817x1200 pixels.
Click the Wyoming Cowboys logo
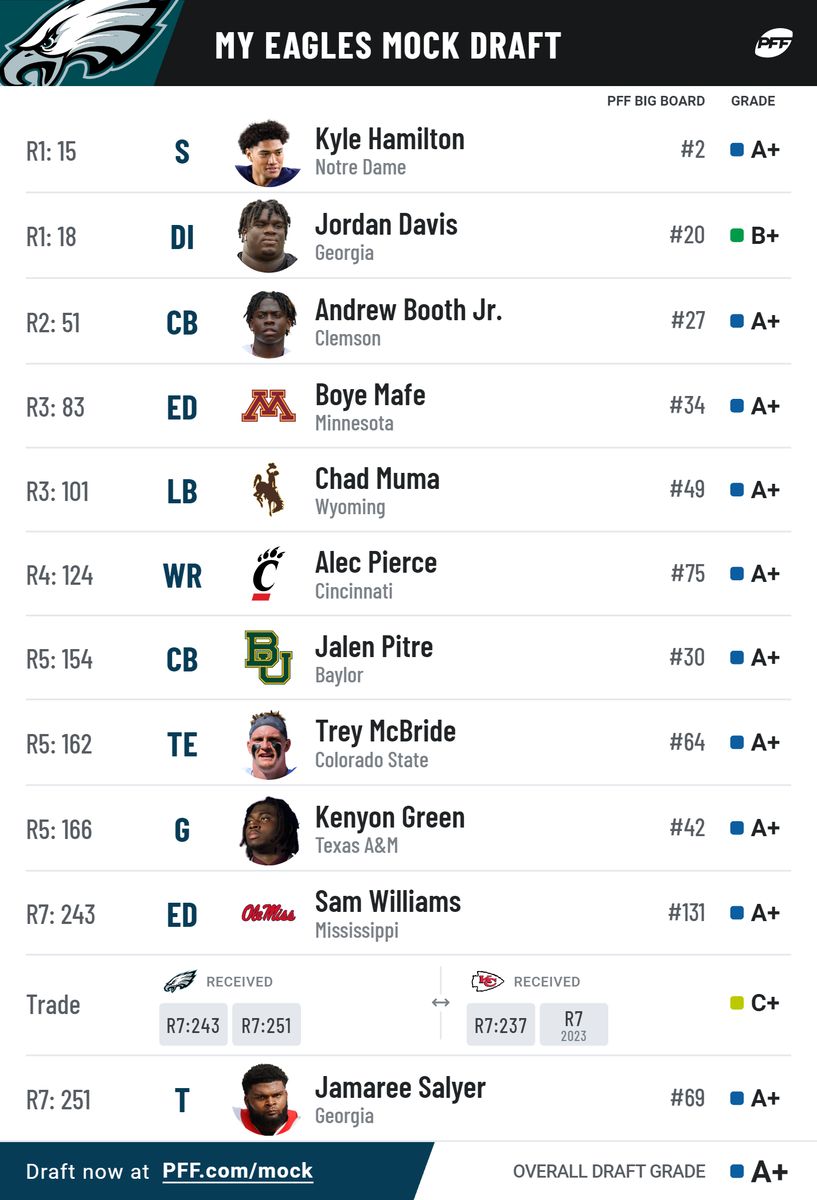267,490
